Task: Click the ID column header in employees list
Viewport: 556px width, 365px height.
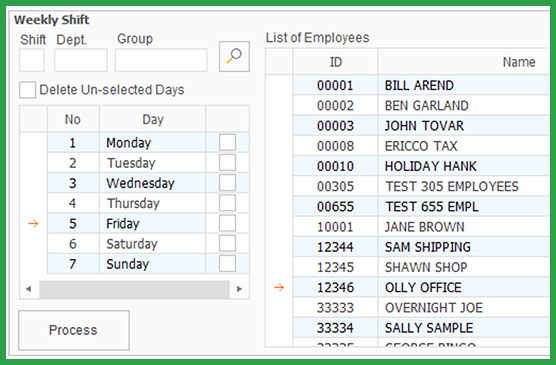Action: click(x=335, y=62)
